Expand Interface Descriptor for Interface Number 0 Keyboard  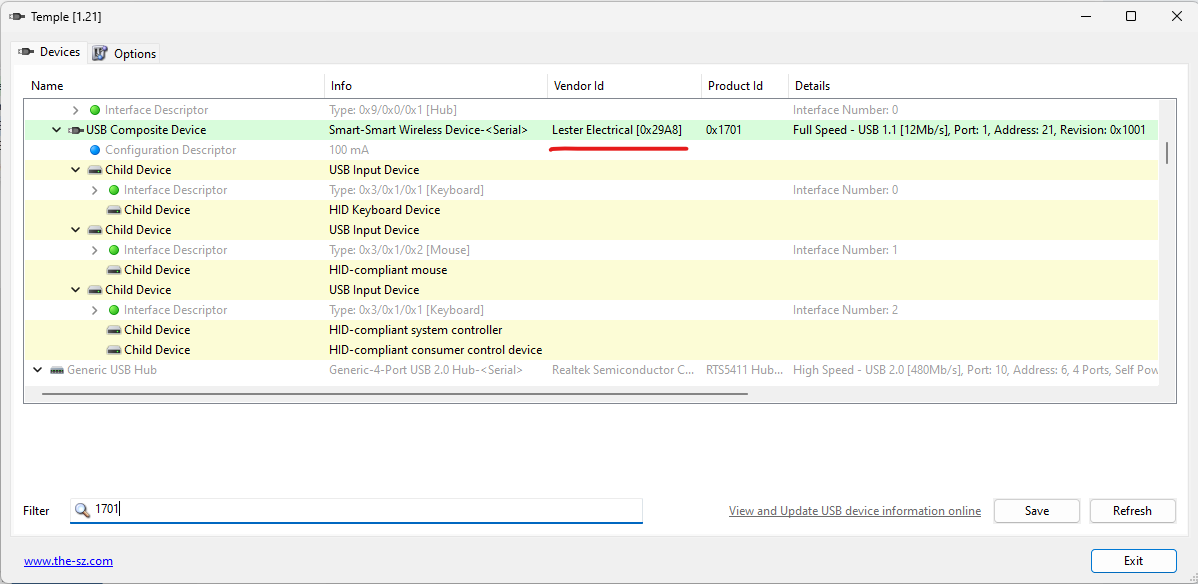pyautogui.click(x=95, y=190)
